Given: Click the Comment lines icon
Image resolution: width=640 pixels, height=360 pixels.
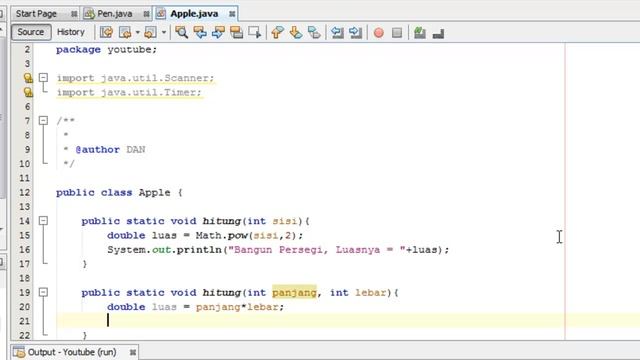Looking at the screenshot, I should (x=420, y=32).
